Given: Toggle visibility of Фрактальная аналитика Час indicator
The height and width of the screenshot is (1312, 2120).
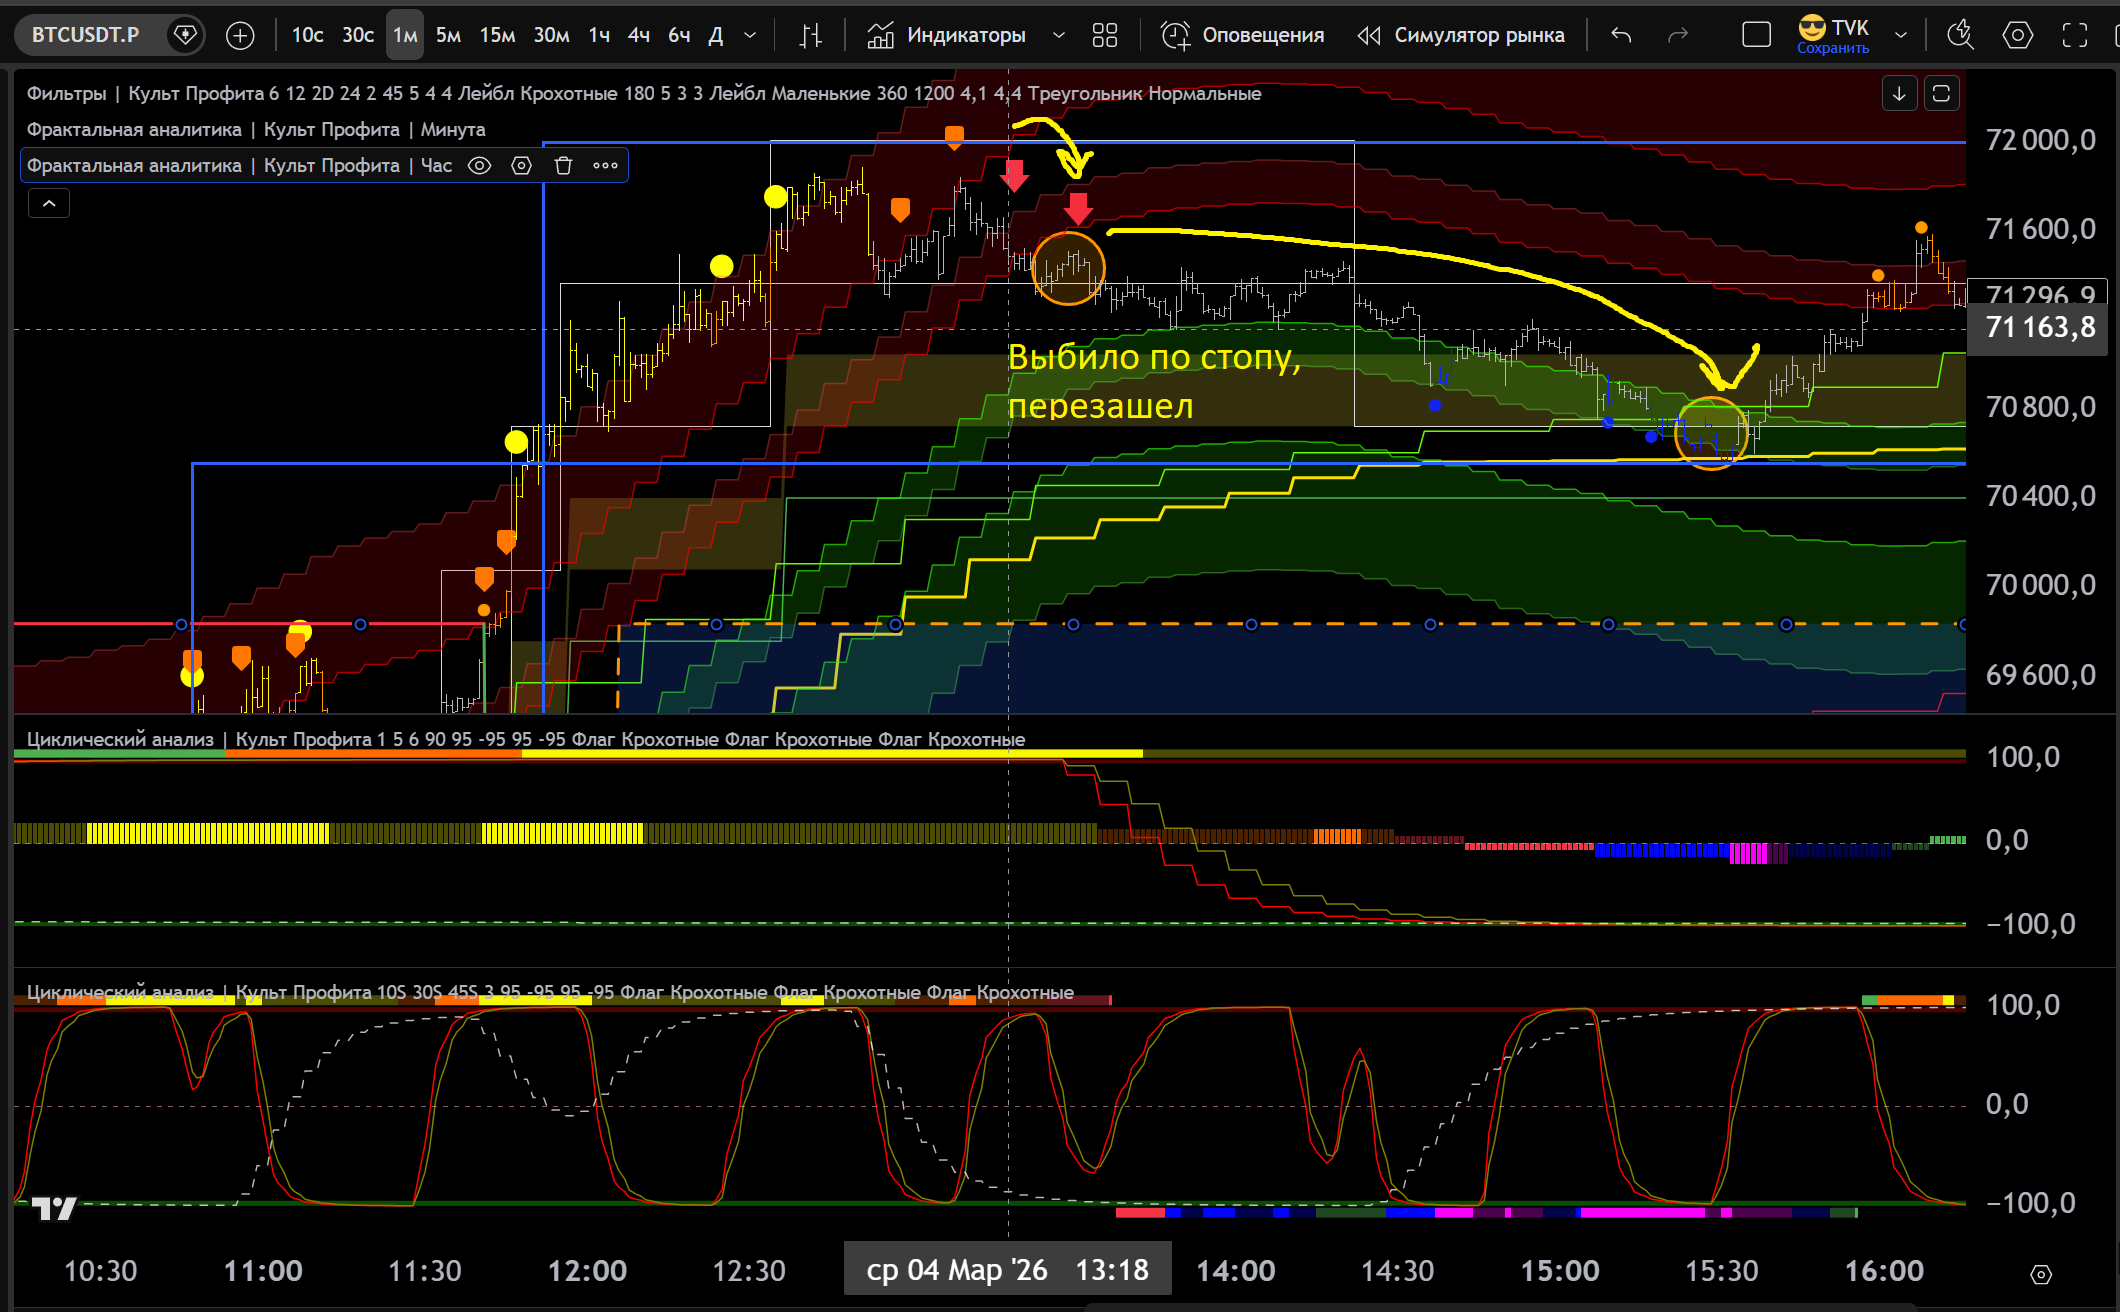Looking at the screenshot, I should coord(480,166).
